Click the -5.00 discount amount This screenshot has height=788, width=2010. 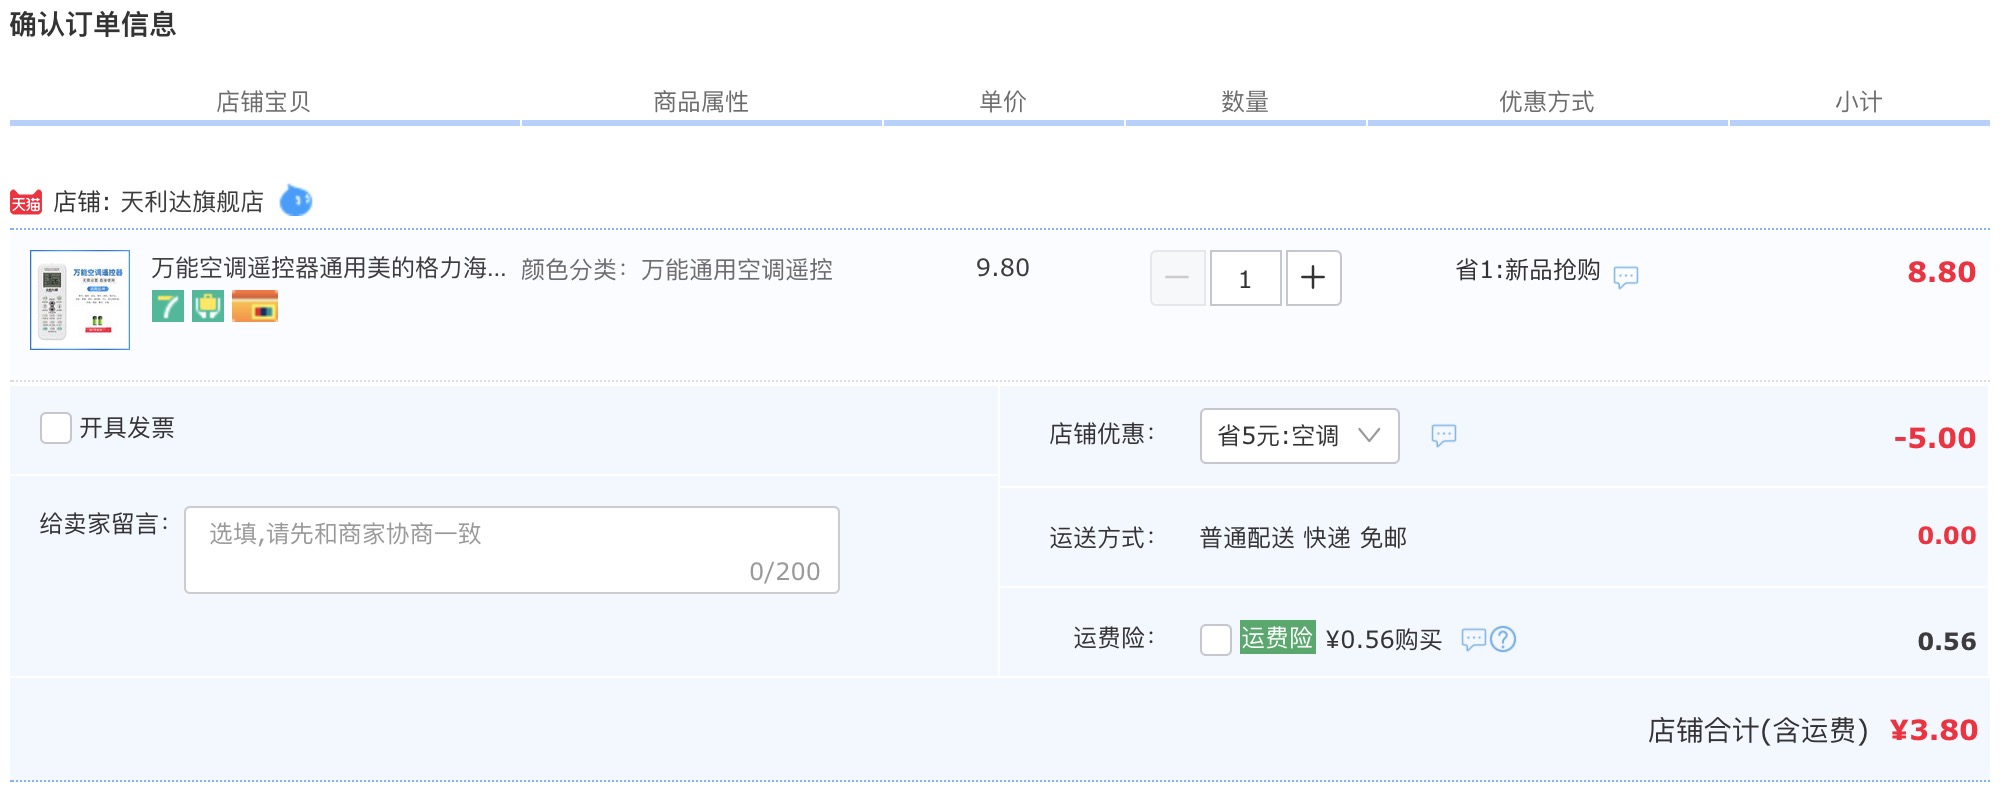[x=1935, y=438]
